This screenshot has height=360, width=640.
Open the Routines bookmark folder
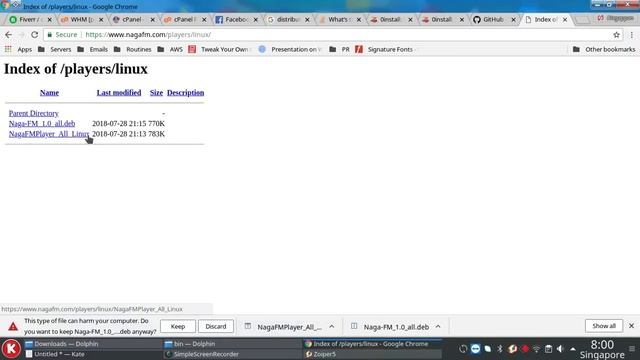132,49
